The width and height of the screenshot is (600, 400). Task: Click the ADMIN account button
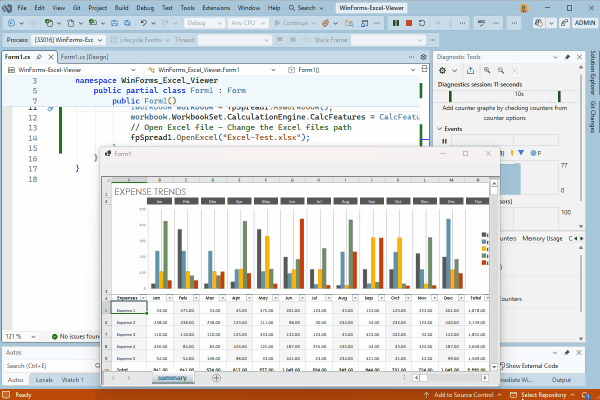tap(584, 23)
